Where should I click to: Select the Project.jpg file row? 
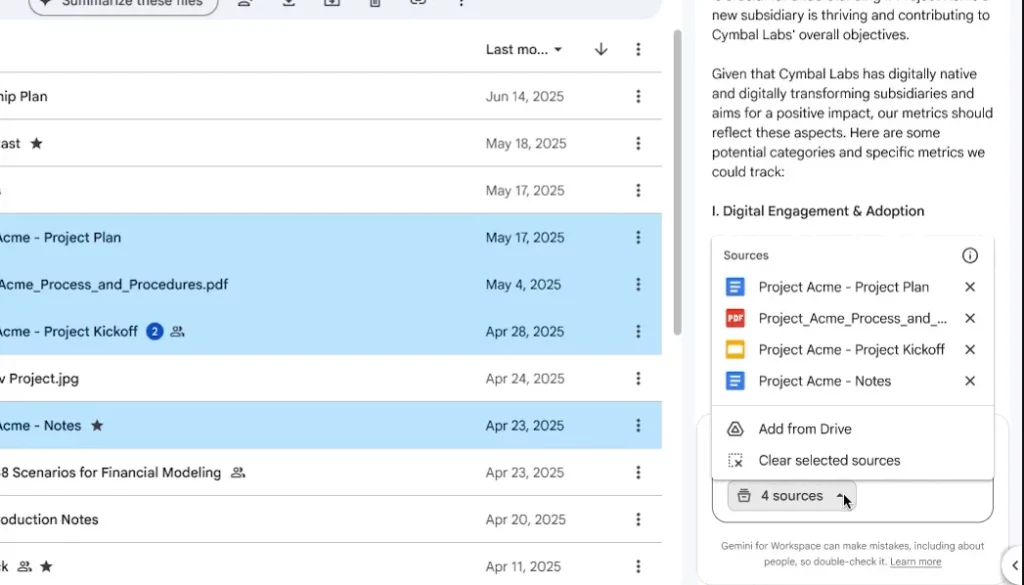pos(330,379)
